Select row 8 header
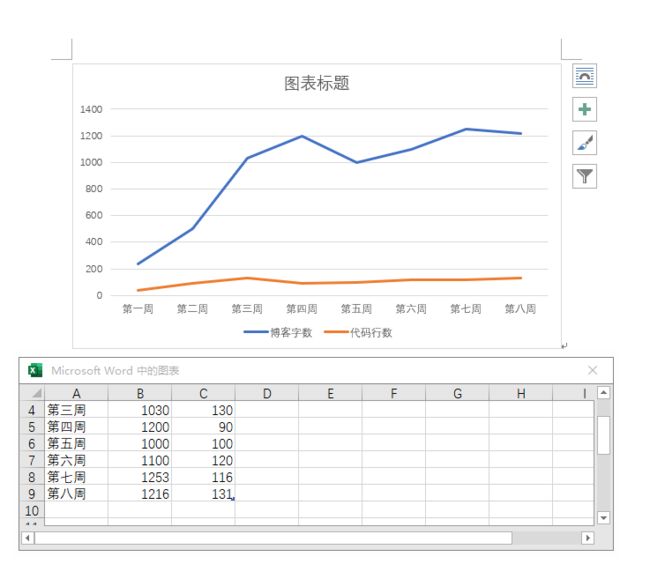The height and width of the screenshot is (579, 650). point(32,477)
